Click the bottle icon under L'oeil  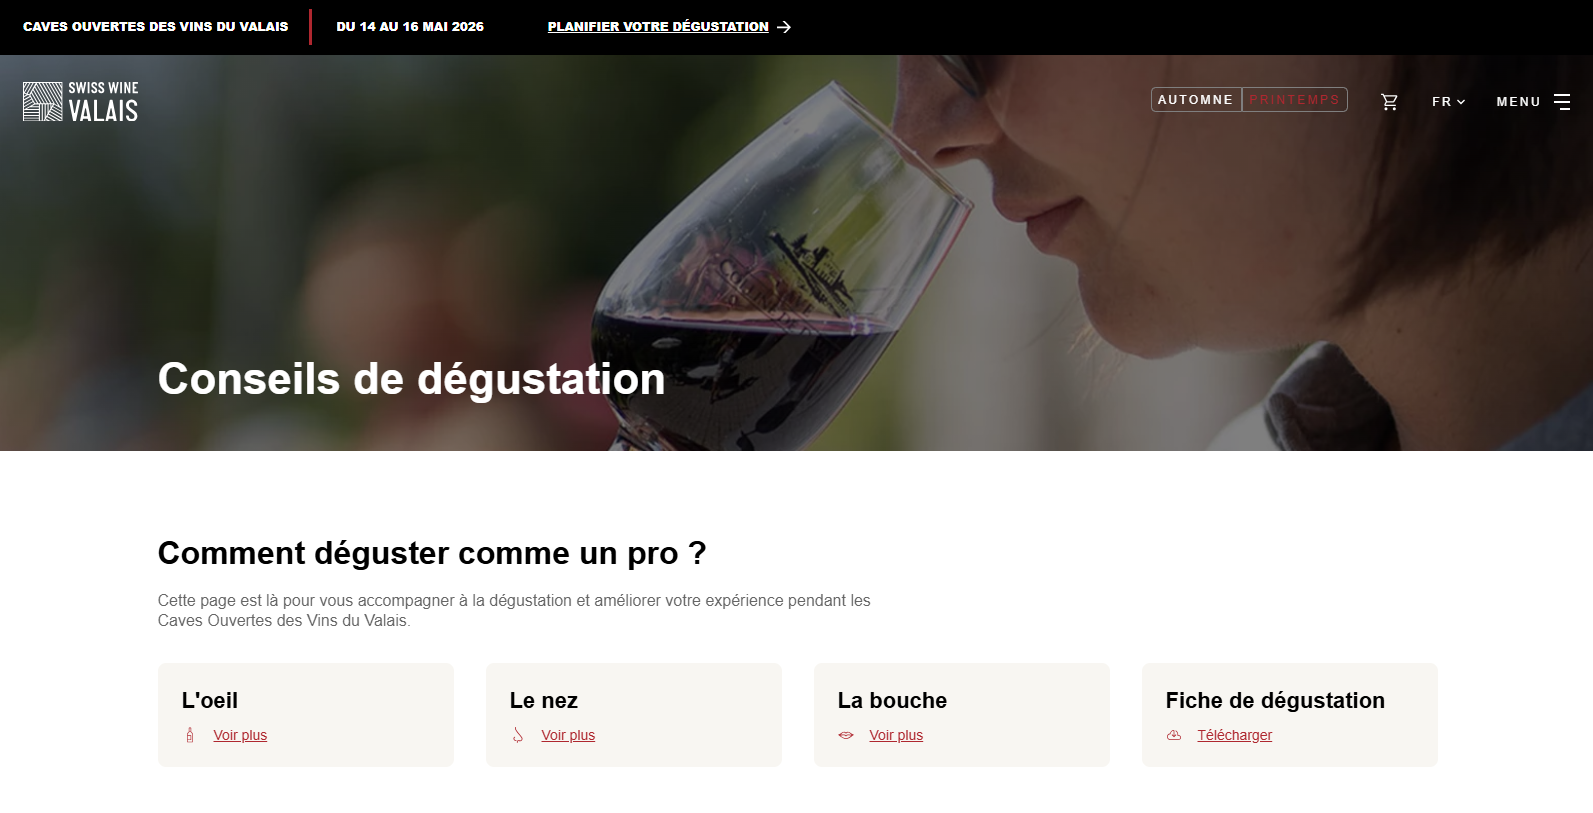pyautogui.click(x=190, y=735)
